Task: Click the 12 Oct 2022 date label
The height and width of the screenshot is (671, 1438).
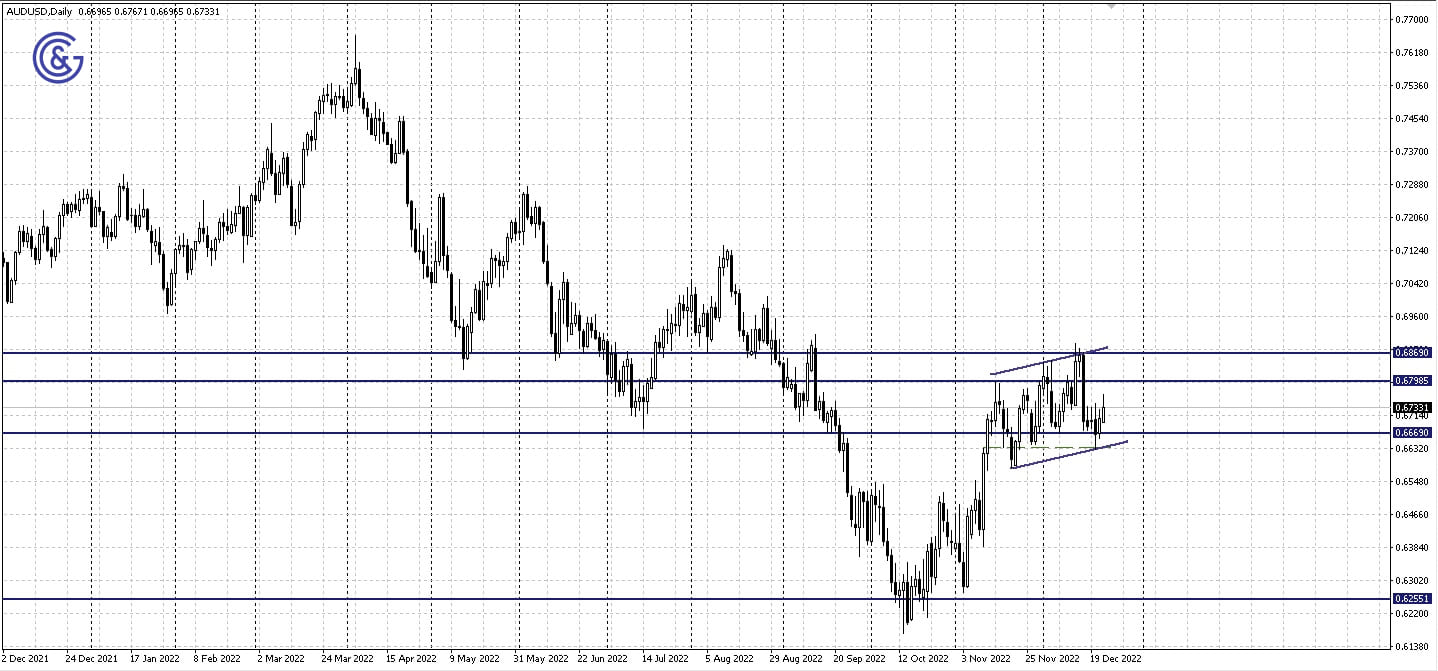Action: [922, 660]
